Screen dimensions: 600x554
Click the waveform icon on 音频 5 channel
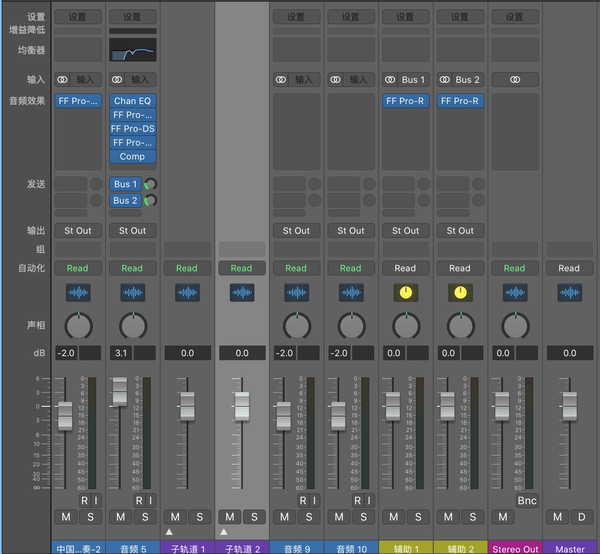click(132, 292)
